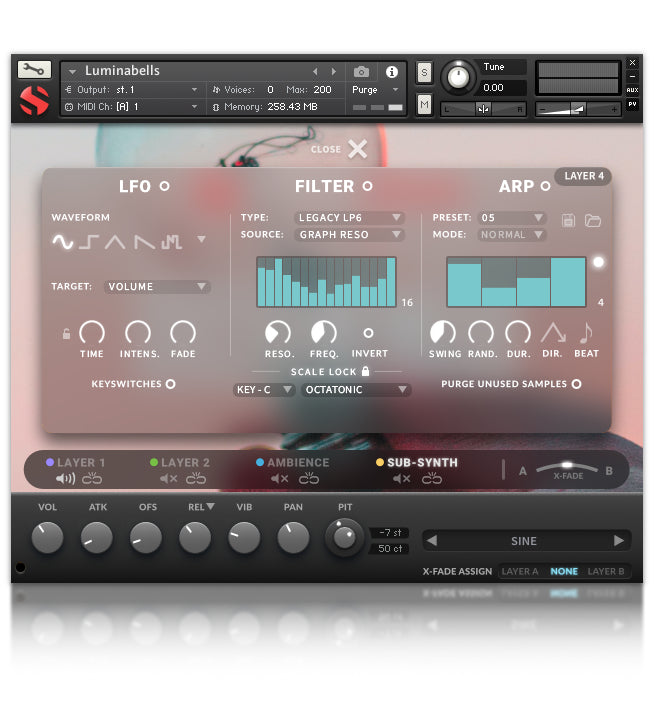Switch to the Ambience layer tab
Viewport: 654px width, 720px height.
coord(298,463)
